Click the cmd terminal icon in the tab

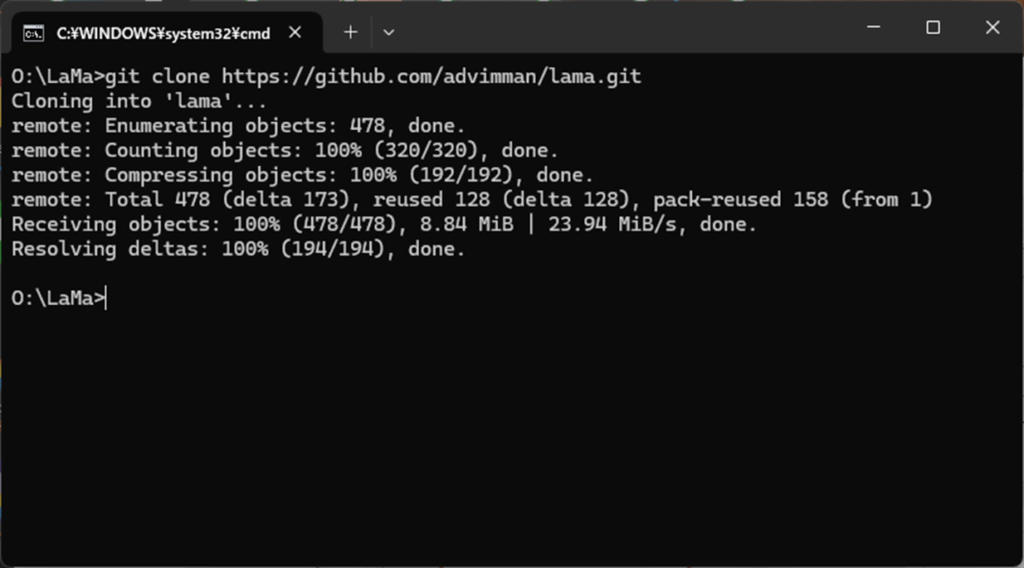pyautogui.click(x=33, y=33)
